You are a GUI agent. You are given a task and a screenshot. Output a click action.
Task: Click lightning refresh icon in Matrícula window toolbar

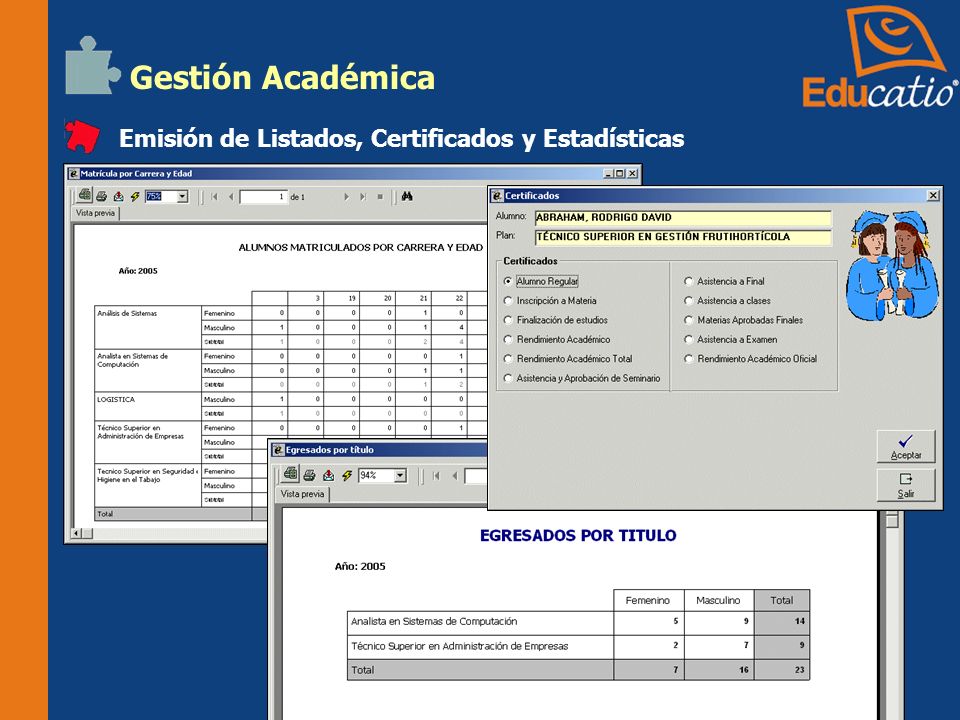135,197
